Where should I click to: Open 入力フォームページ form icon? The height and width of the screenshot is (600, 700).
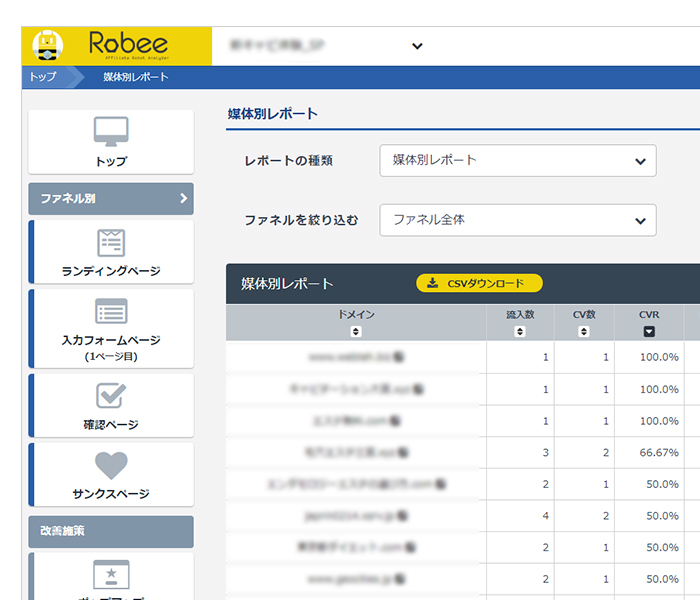[111, 311]
